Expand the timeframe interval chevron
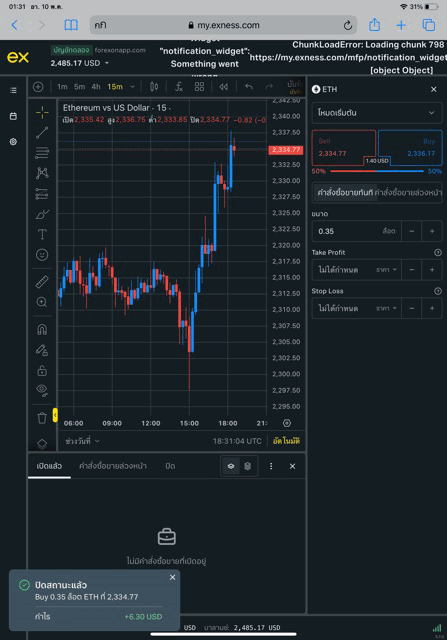Screen dimensions: 447x640 pyautogui.click(x=132, y=87)
